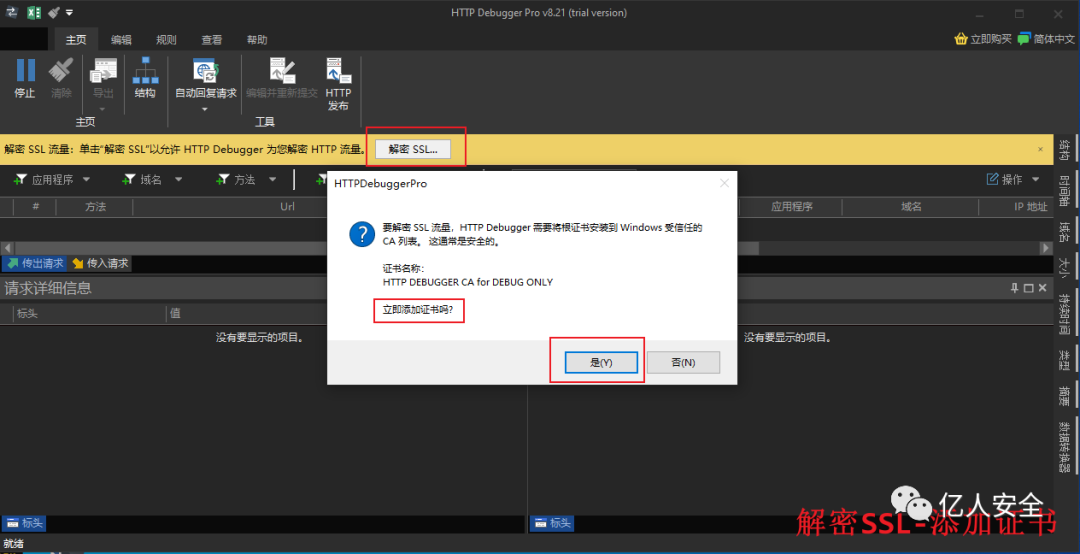
Task: Click the broom quick-access icon in title bar
Action: [x=54, y=12]
